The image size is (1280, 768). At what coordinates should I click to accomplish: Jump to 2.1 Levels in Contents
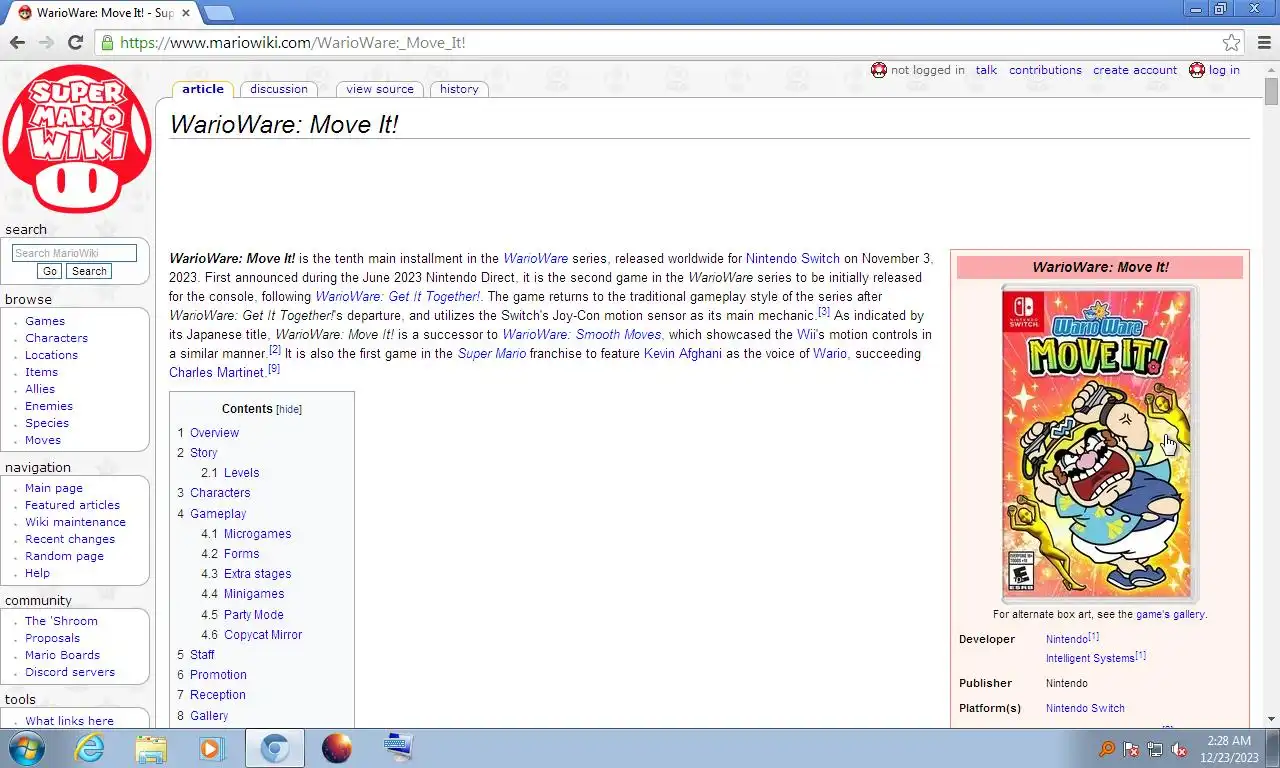click(230, 473)
